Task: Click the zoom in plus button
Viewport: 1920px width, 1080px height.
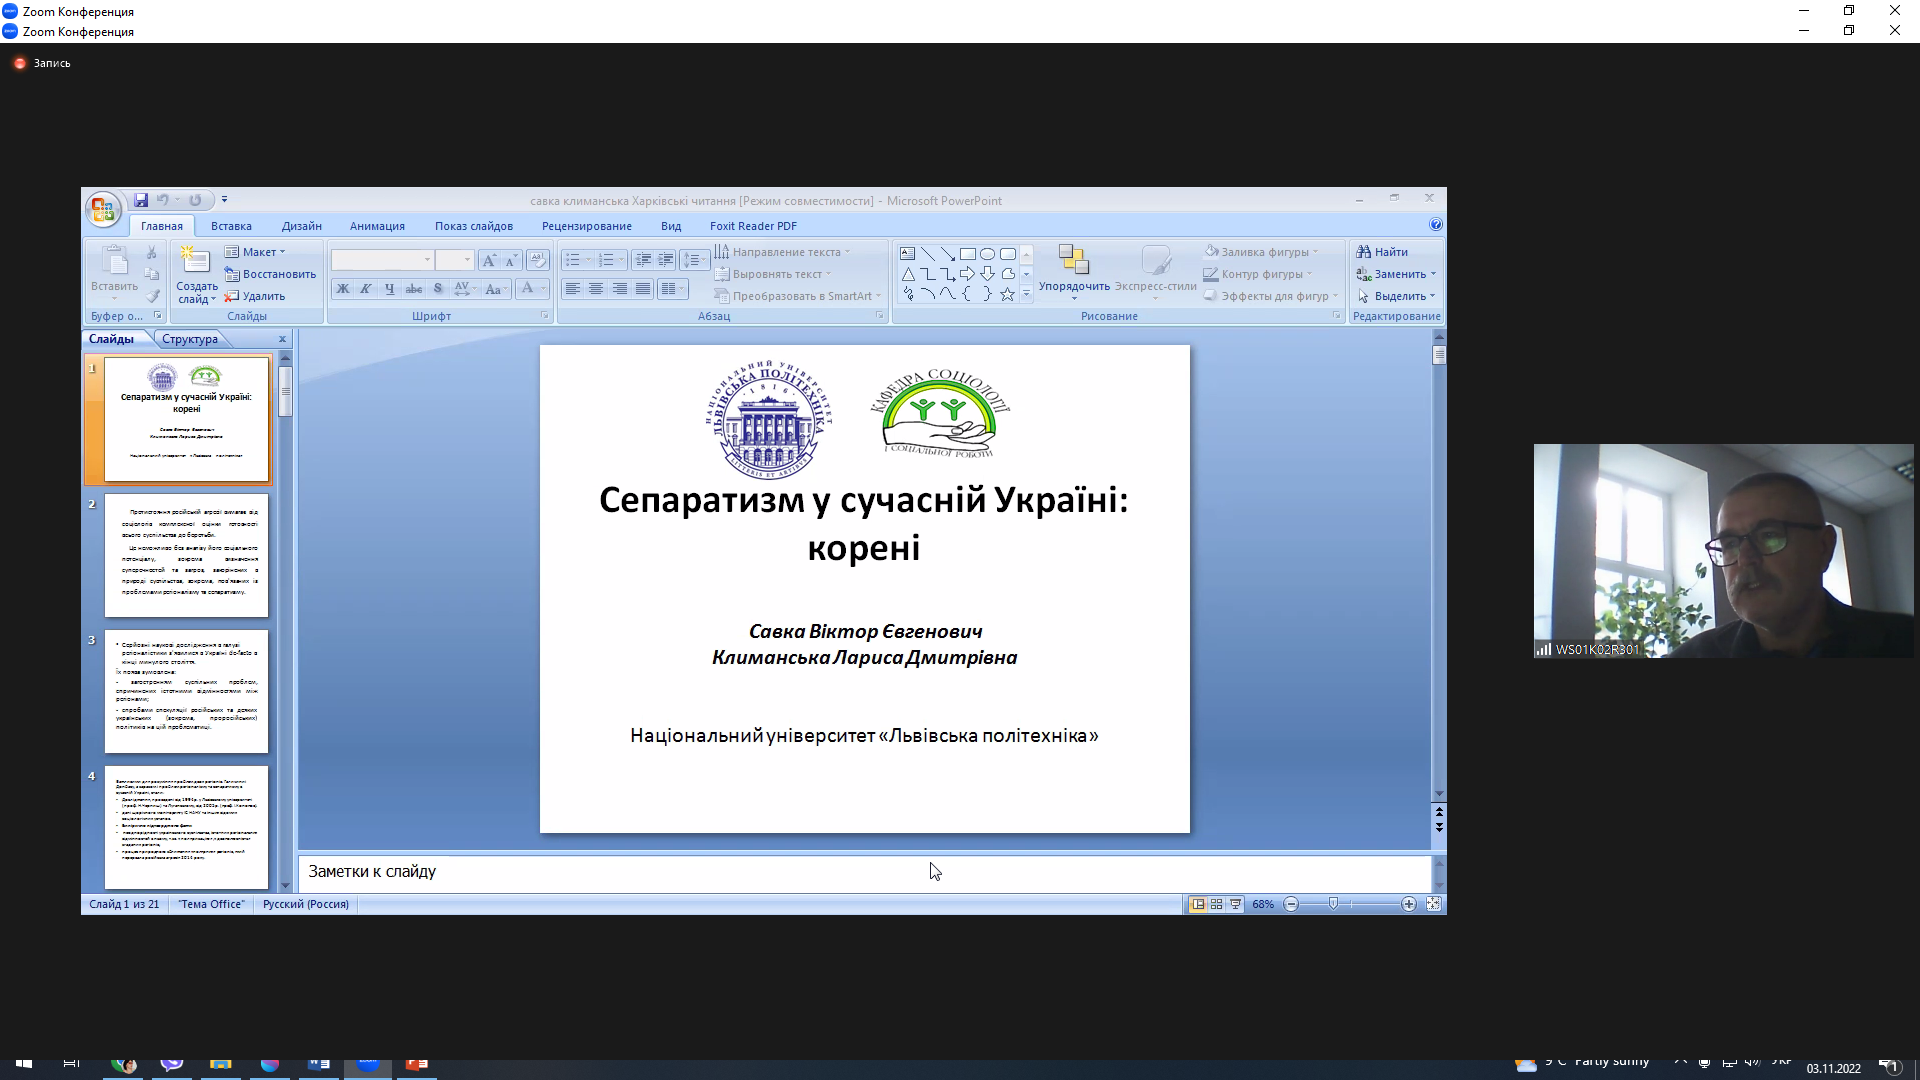Action: 1409,904
